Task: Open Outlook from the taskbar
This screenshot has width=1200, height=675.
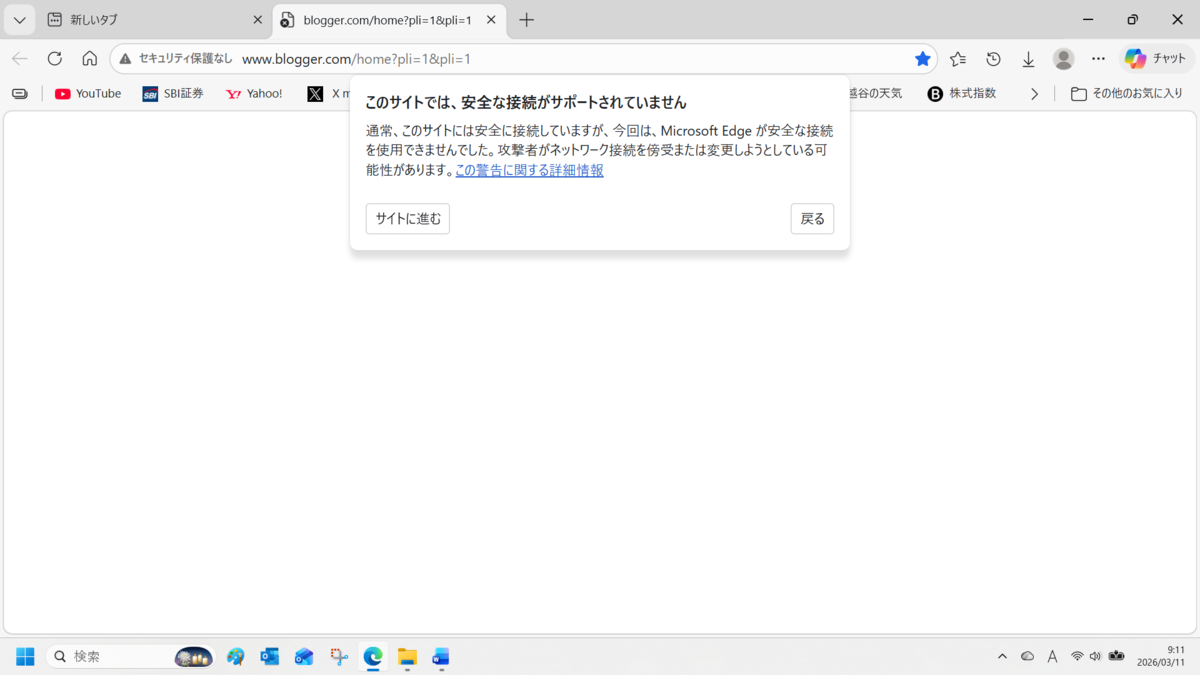Action: (x=270, y=657)
